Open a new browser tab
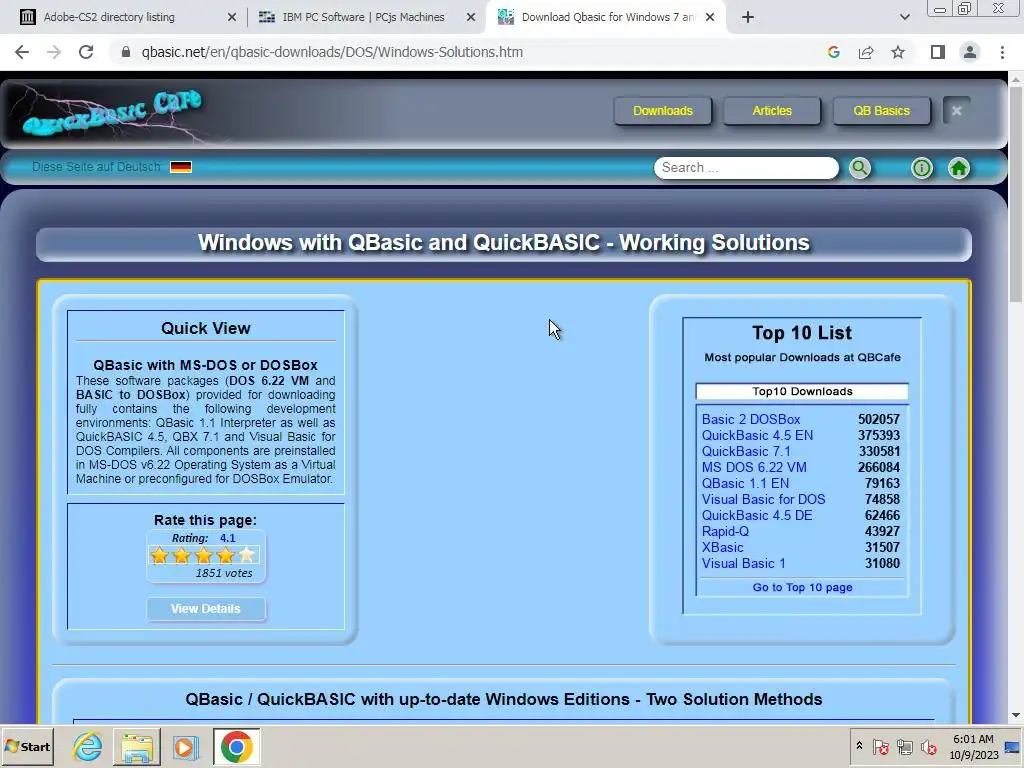1024x768 pixels. [748, 17]
